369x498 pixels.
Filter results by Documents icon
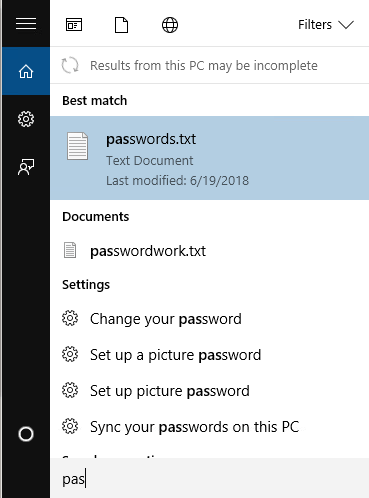pos(121,25)
